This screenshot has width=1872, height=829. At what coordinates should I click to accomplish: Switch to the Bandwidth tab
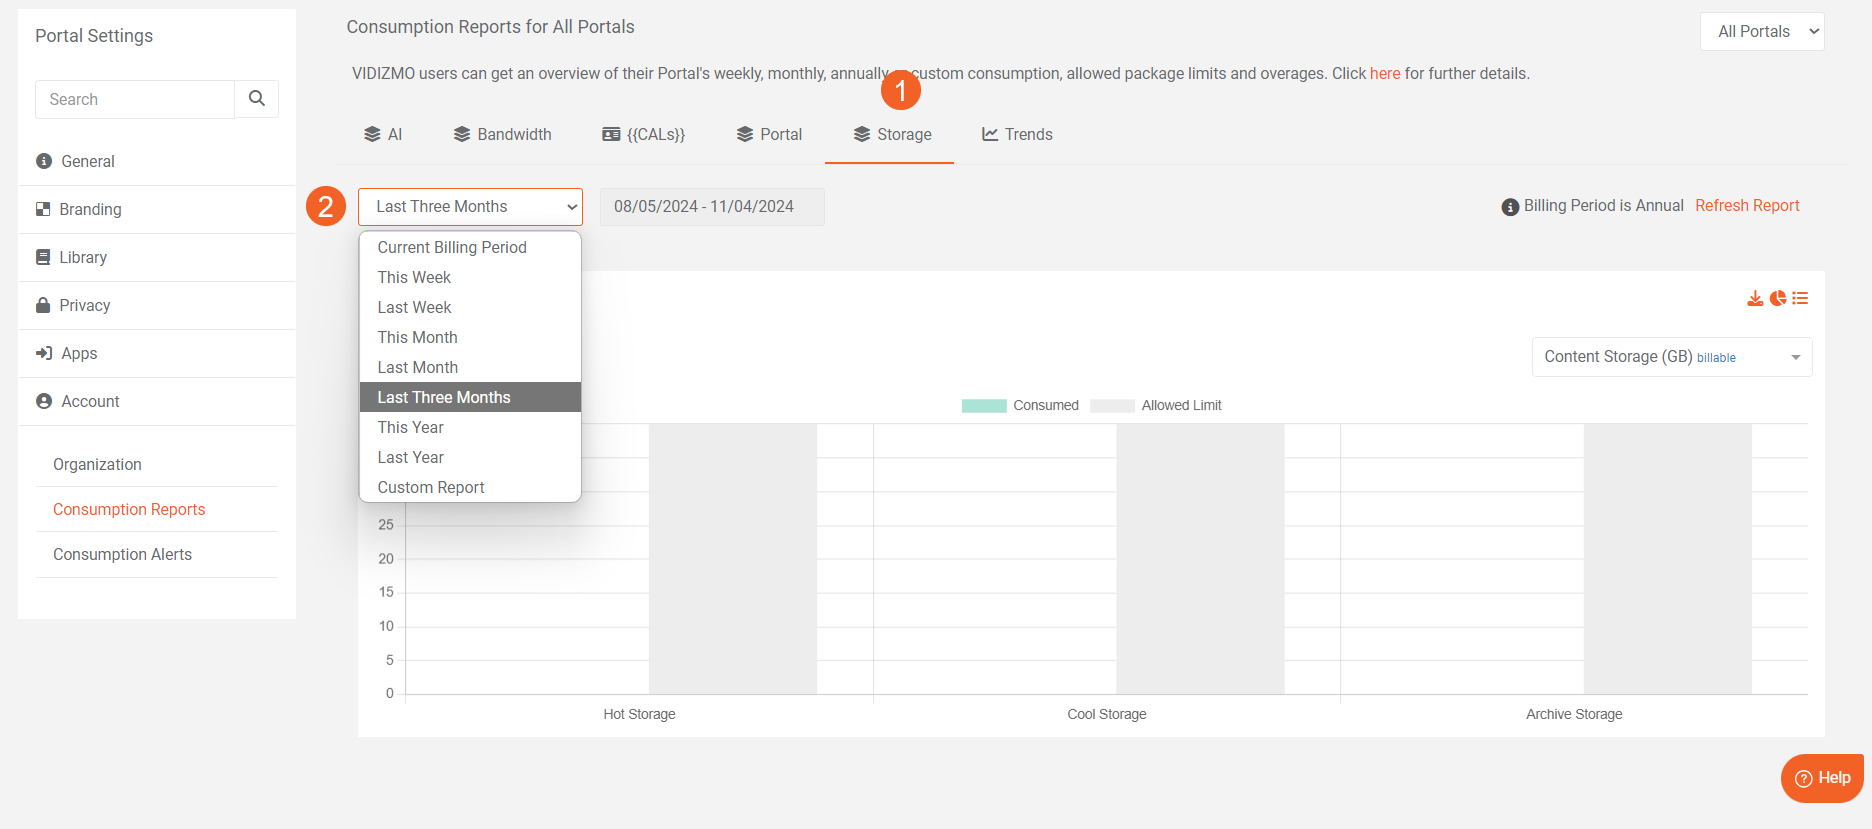503,134
